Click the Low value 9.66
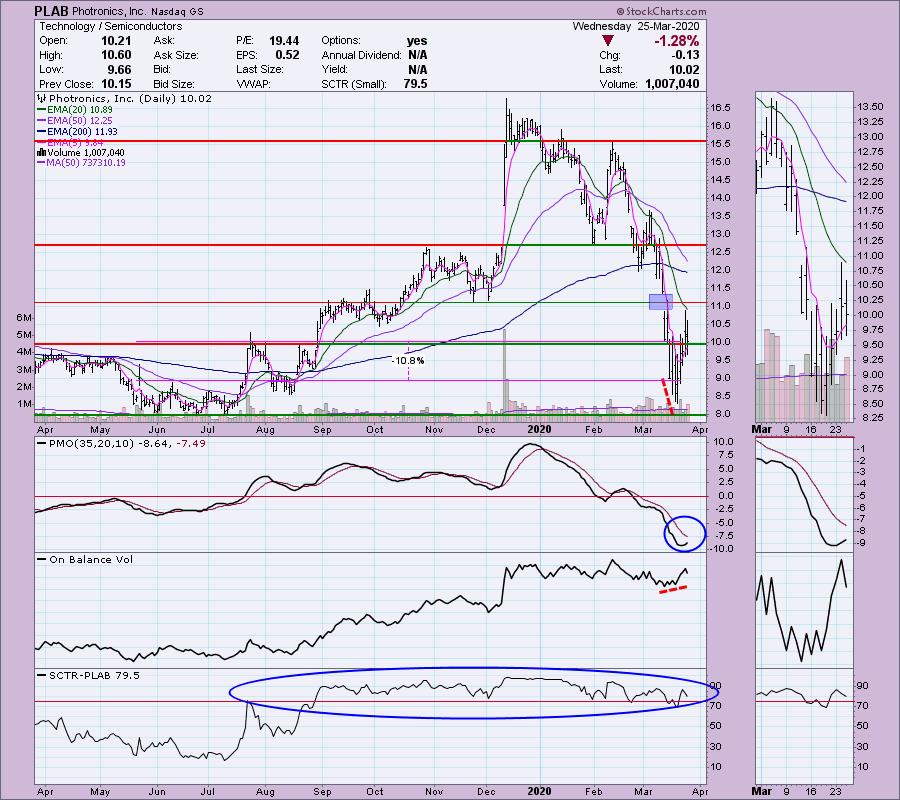 [119, 69]
